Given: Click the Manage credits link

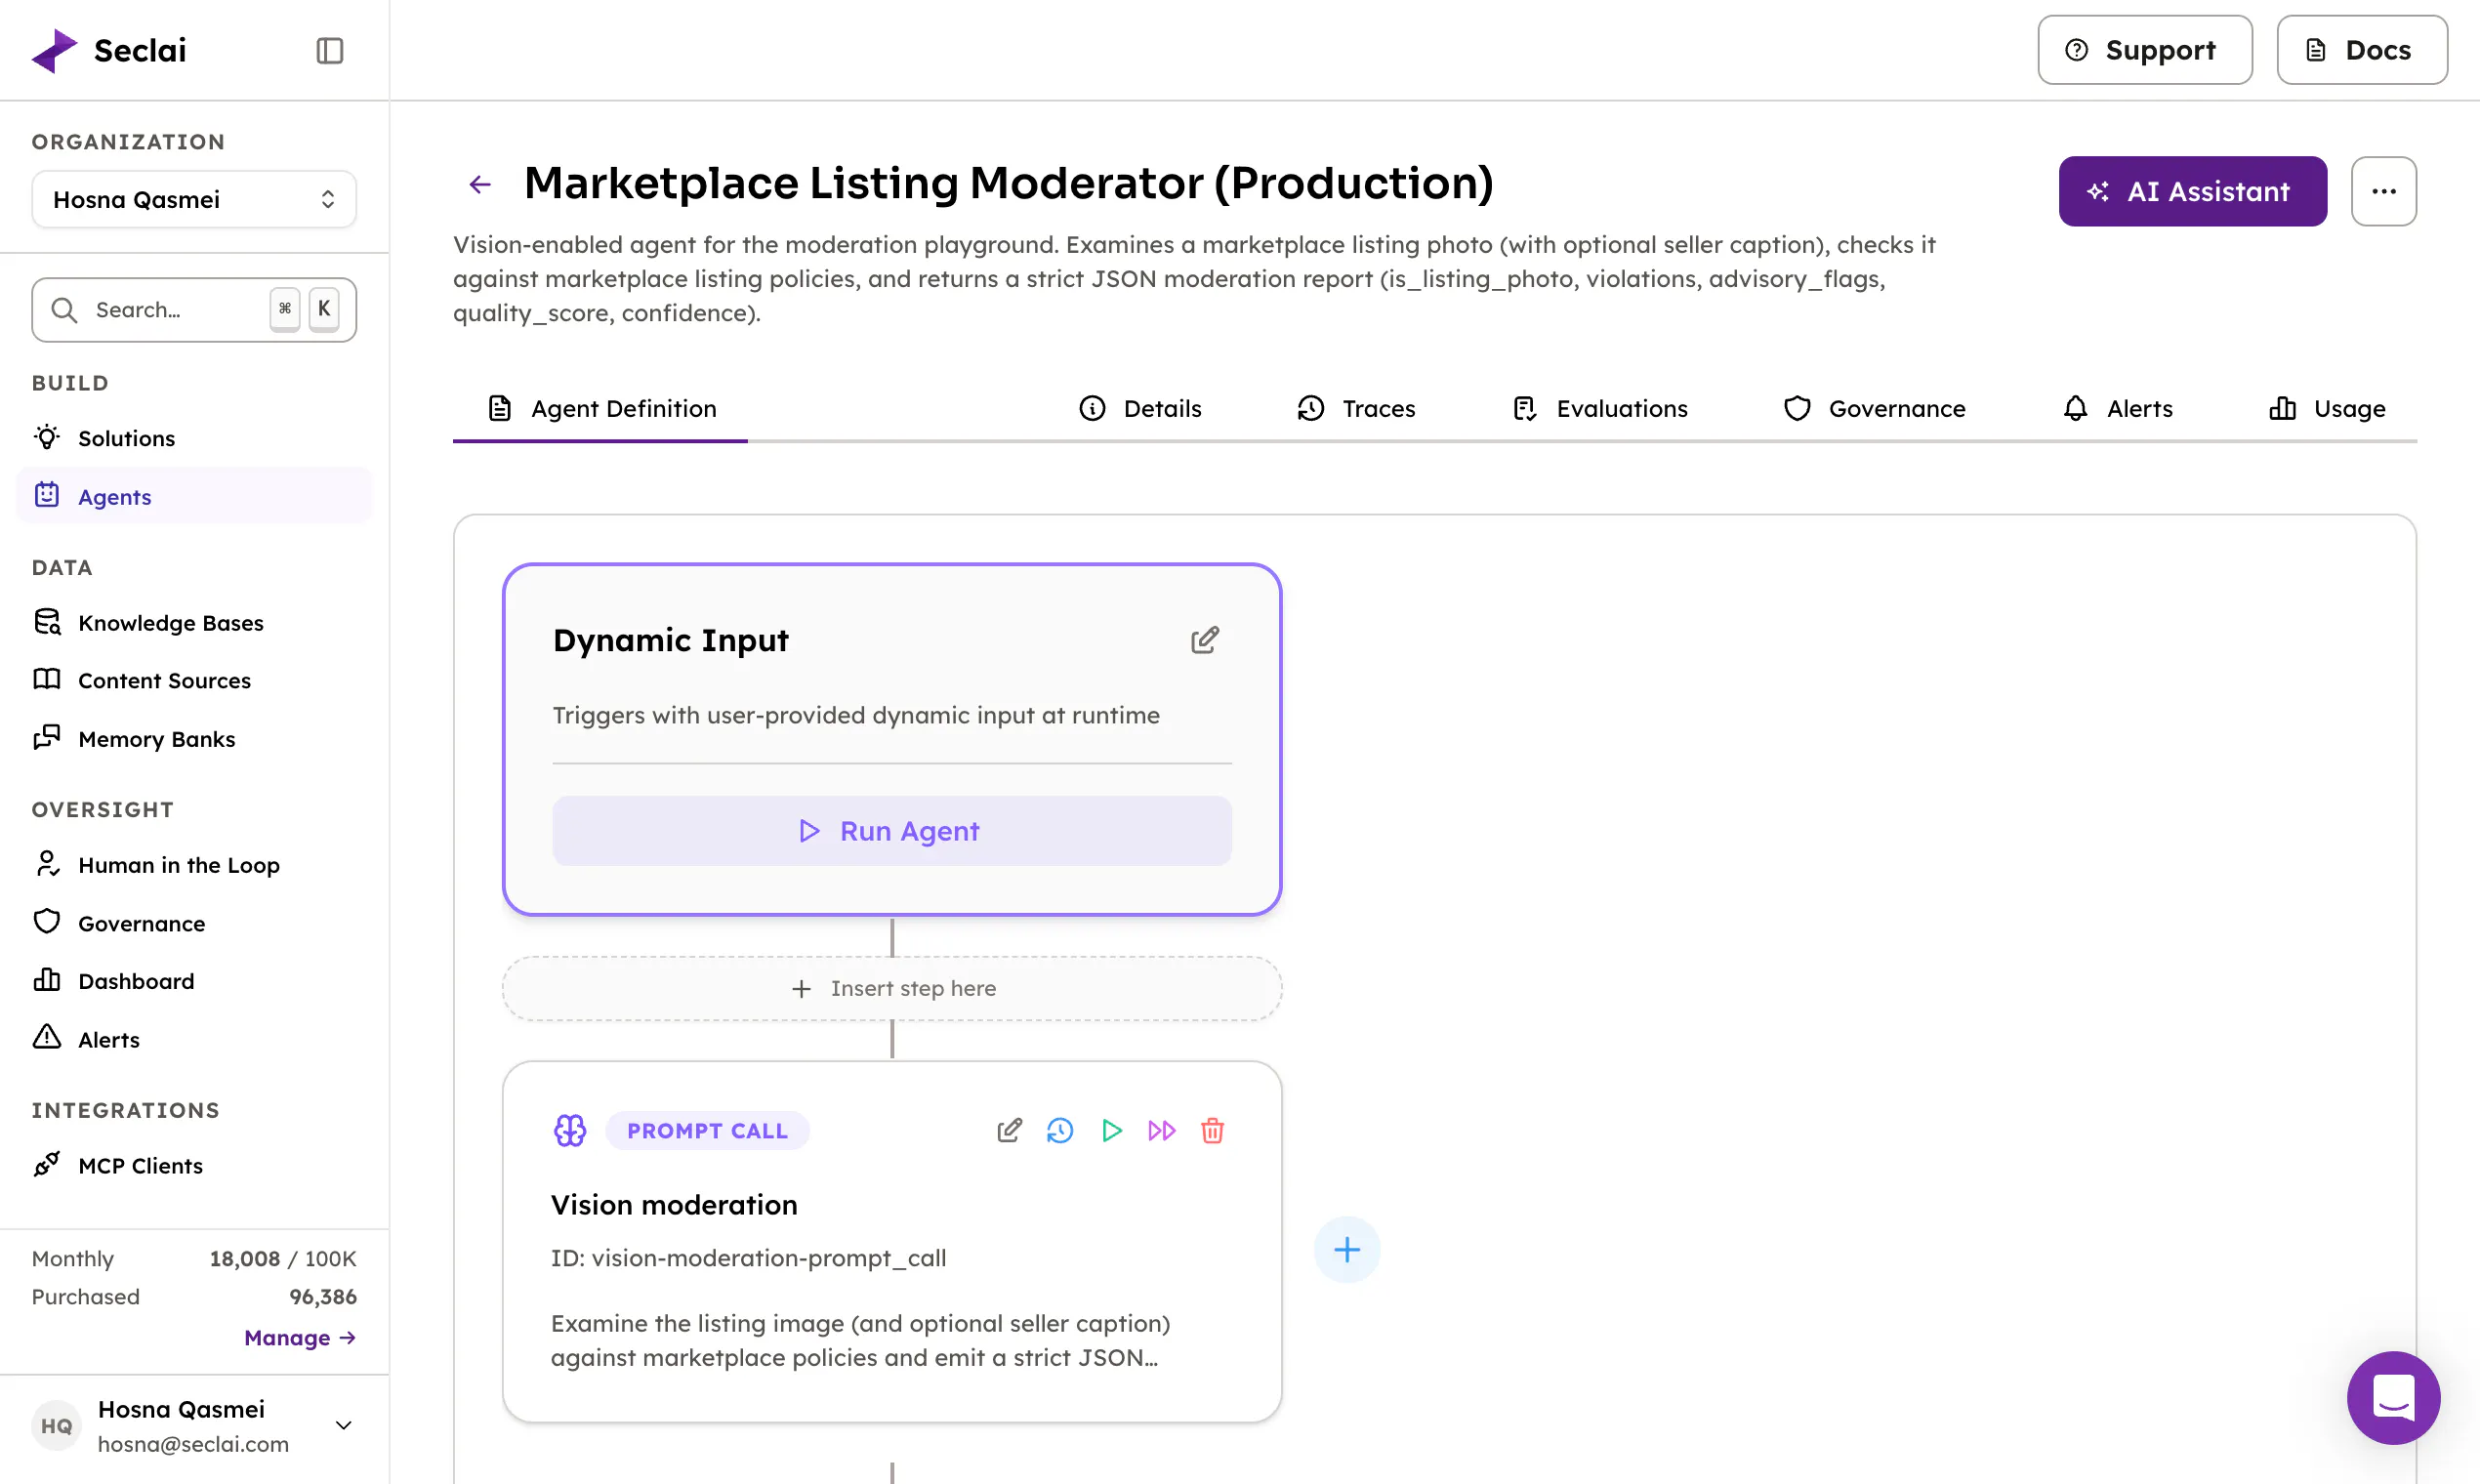Looking at the screenshot, I should 300,1338.
